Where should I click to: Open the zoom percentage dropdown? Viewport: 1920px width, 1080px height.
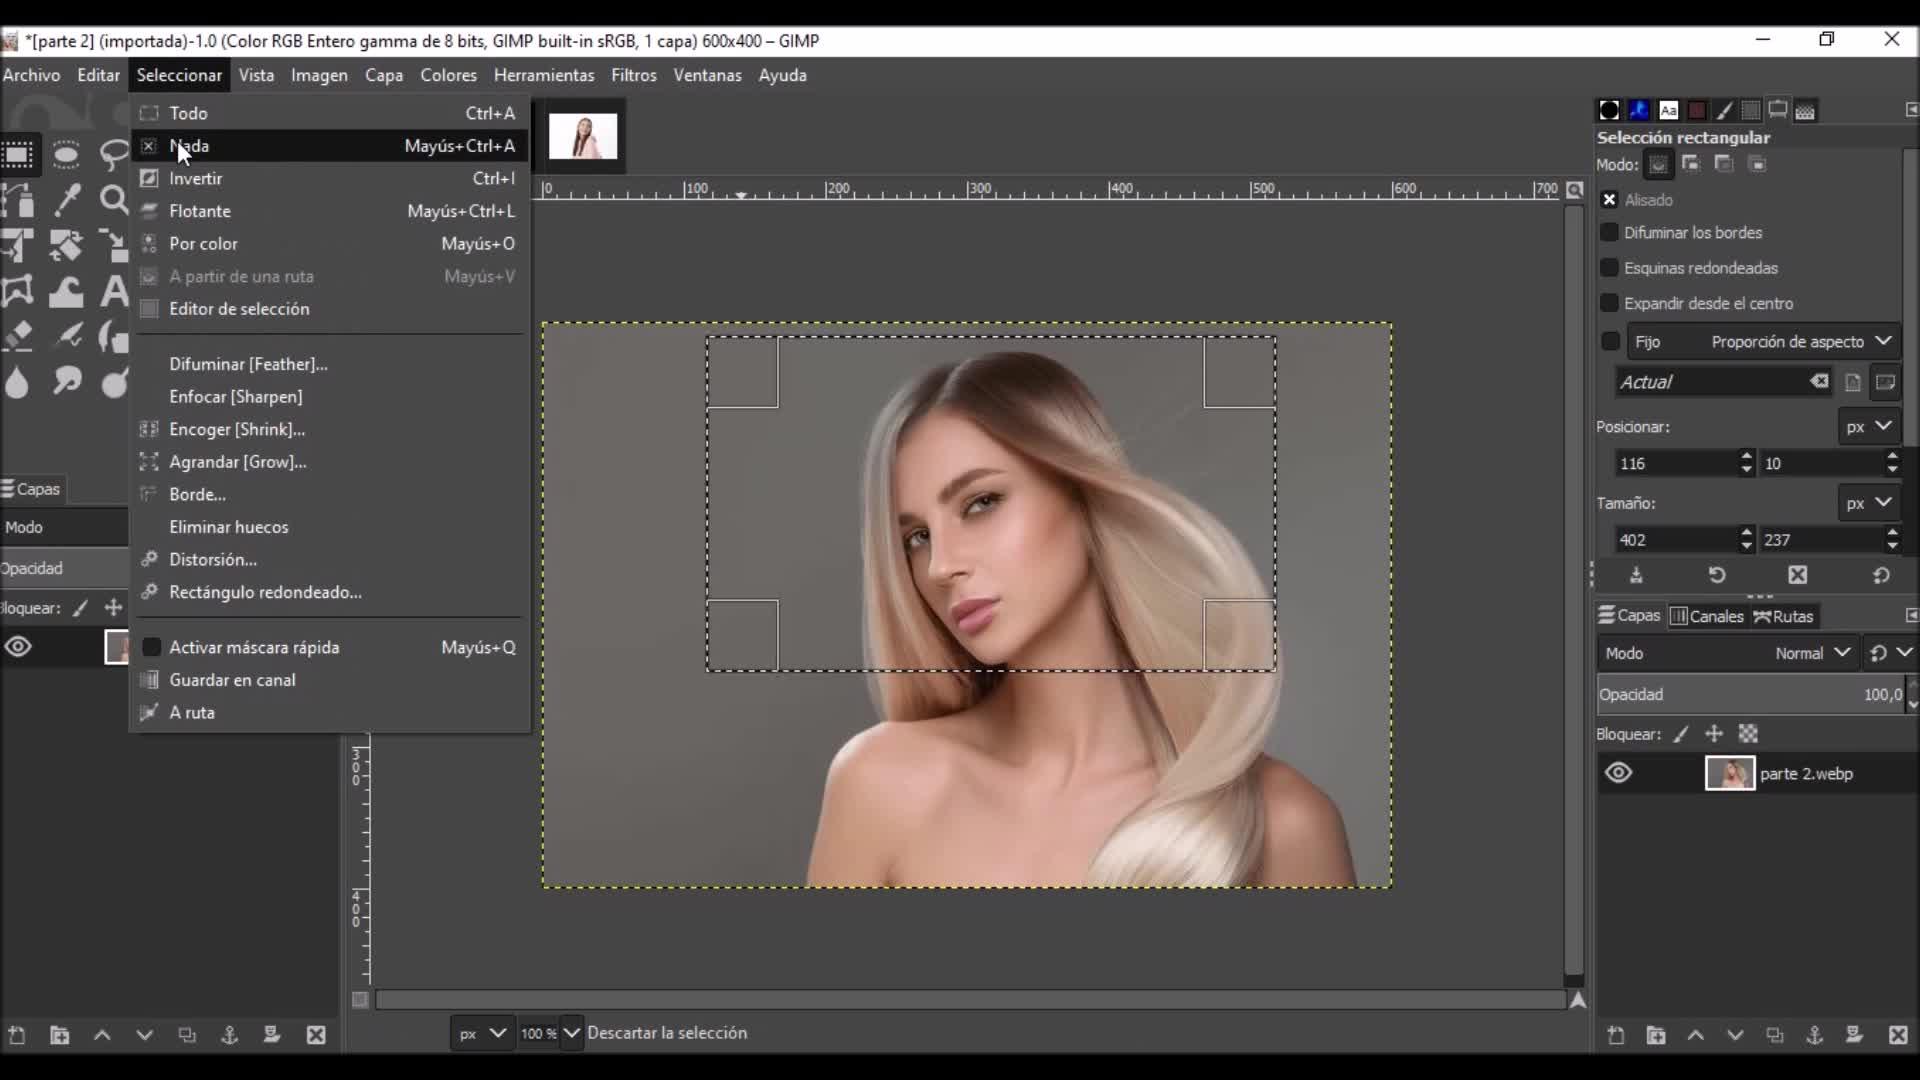click(571, 1033)
